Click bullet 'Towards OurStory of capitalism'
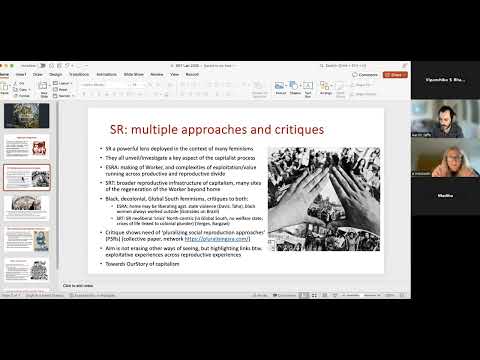Screen dimensions: 480x360 (x=142, y=264)
